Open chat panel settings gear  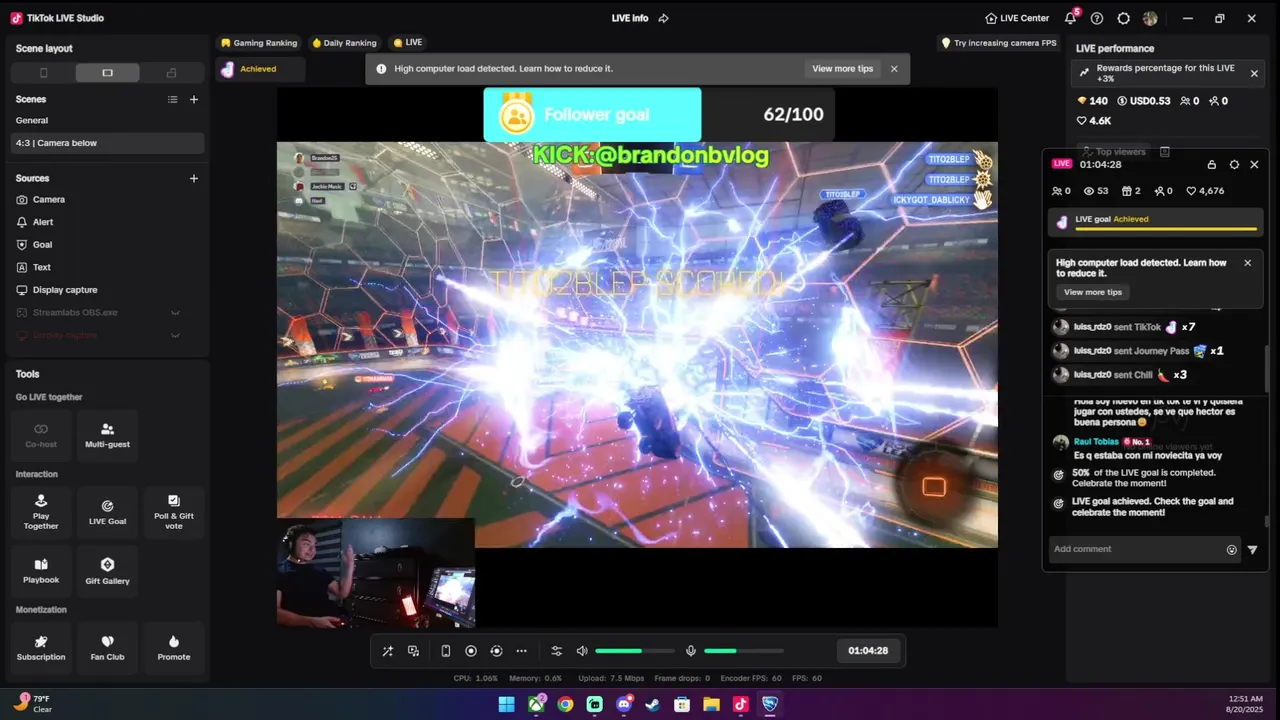(x=1234, y=164)
